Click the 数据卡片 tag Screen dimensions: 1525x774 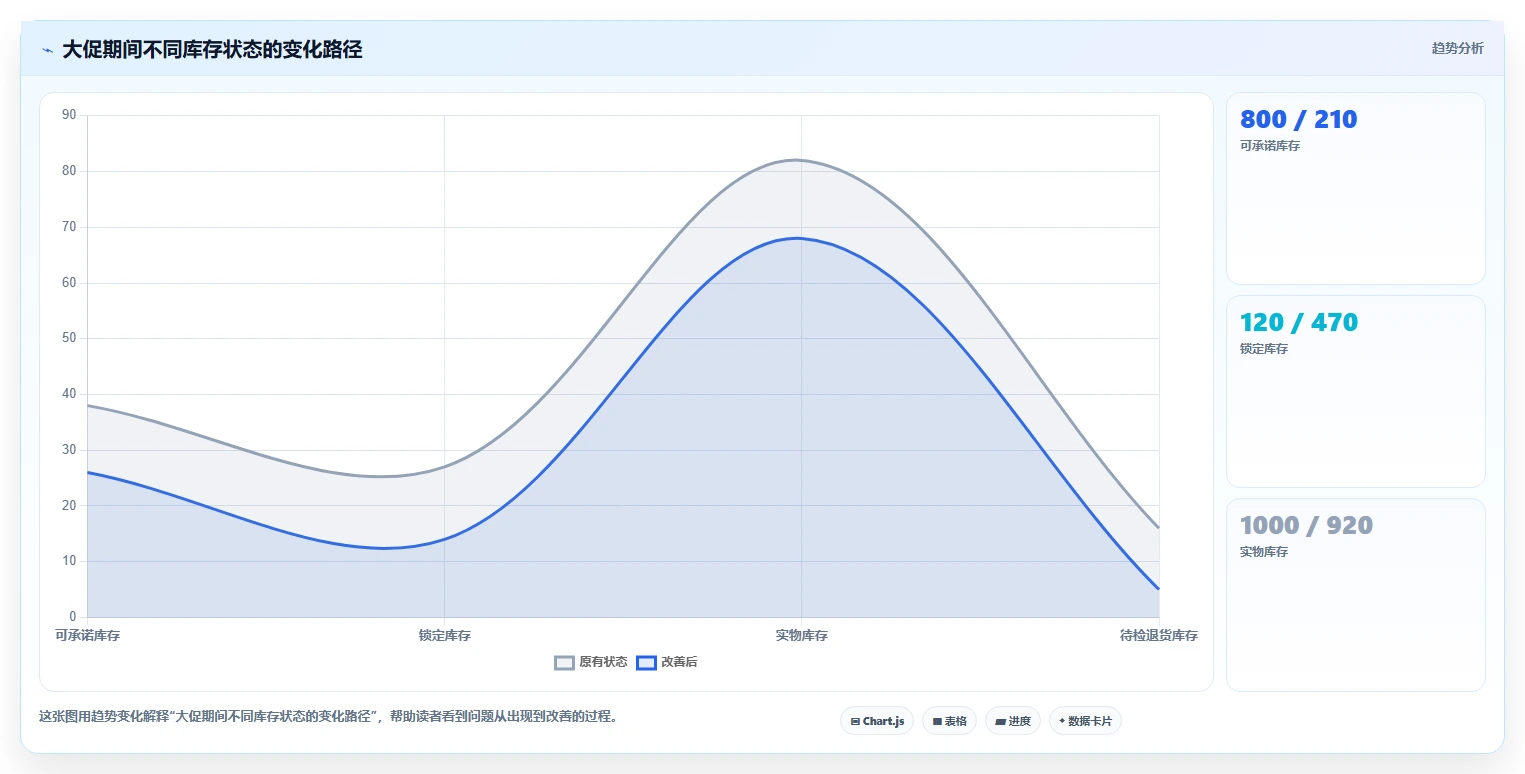(x=1085, y=721)
